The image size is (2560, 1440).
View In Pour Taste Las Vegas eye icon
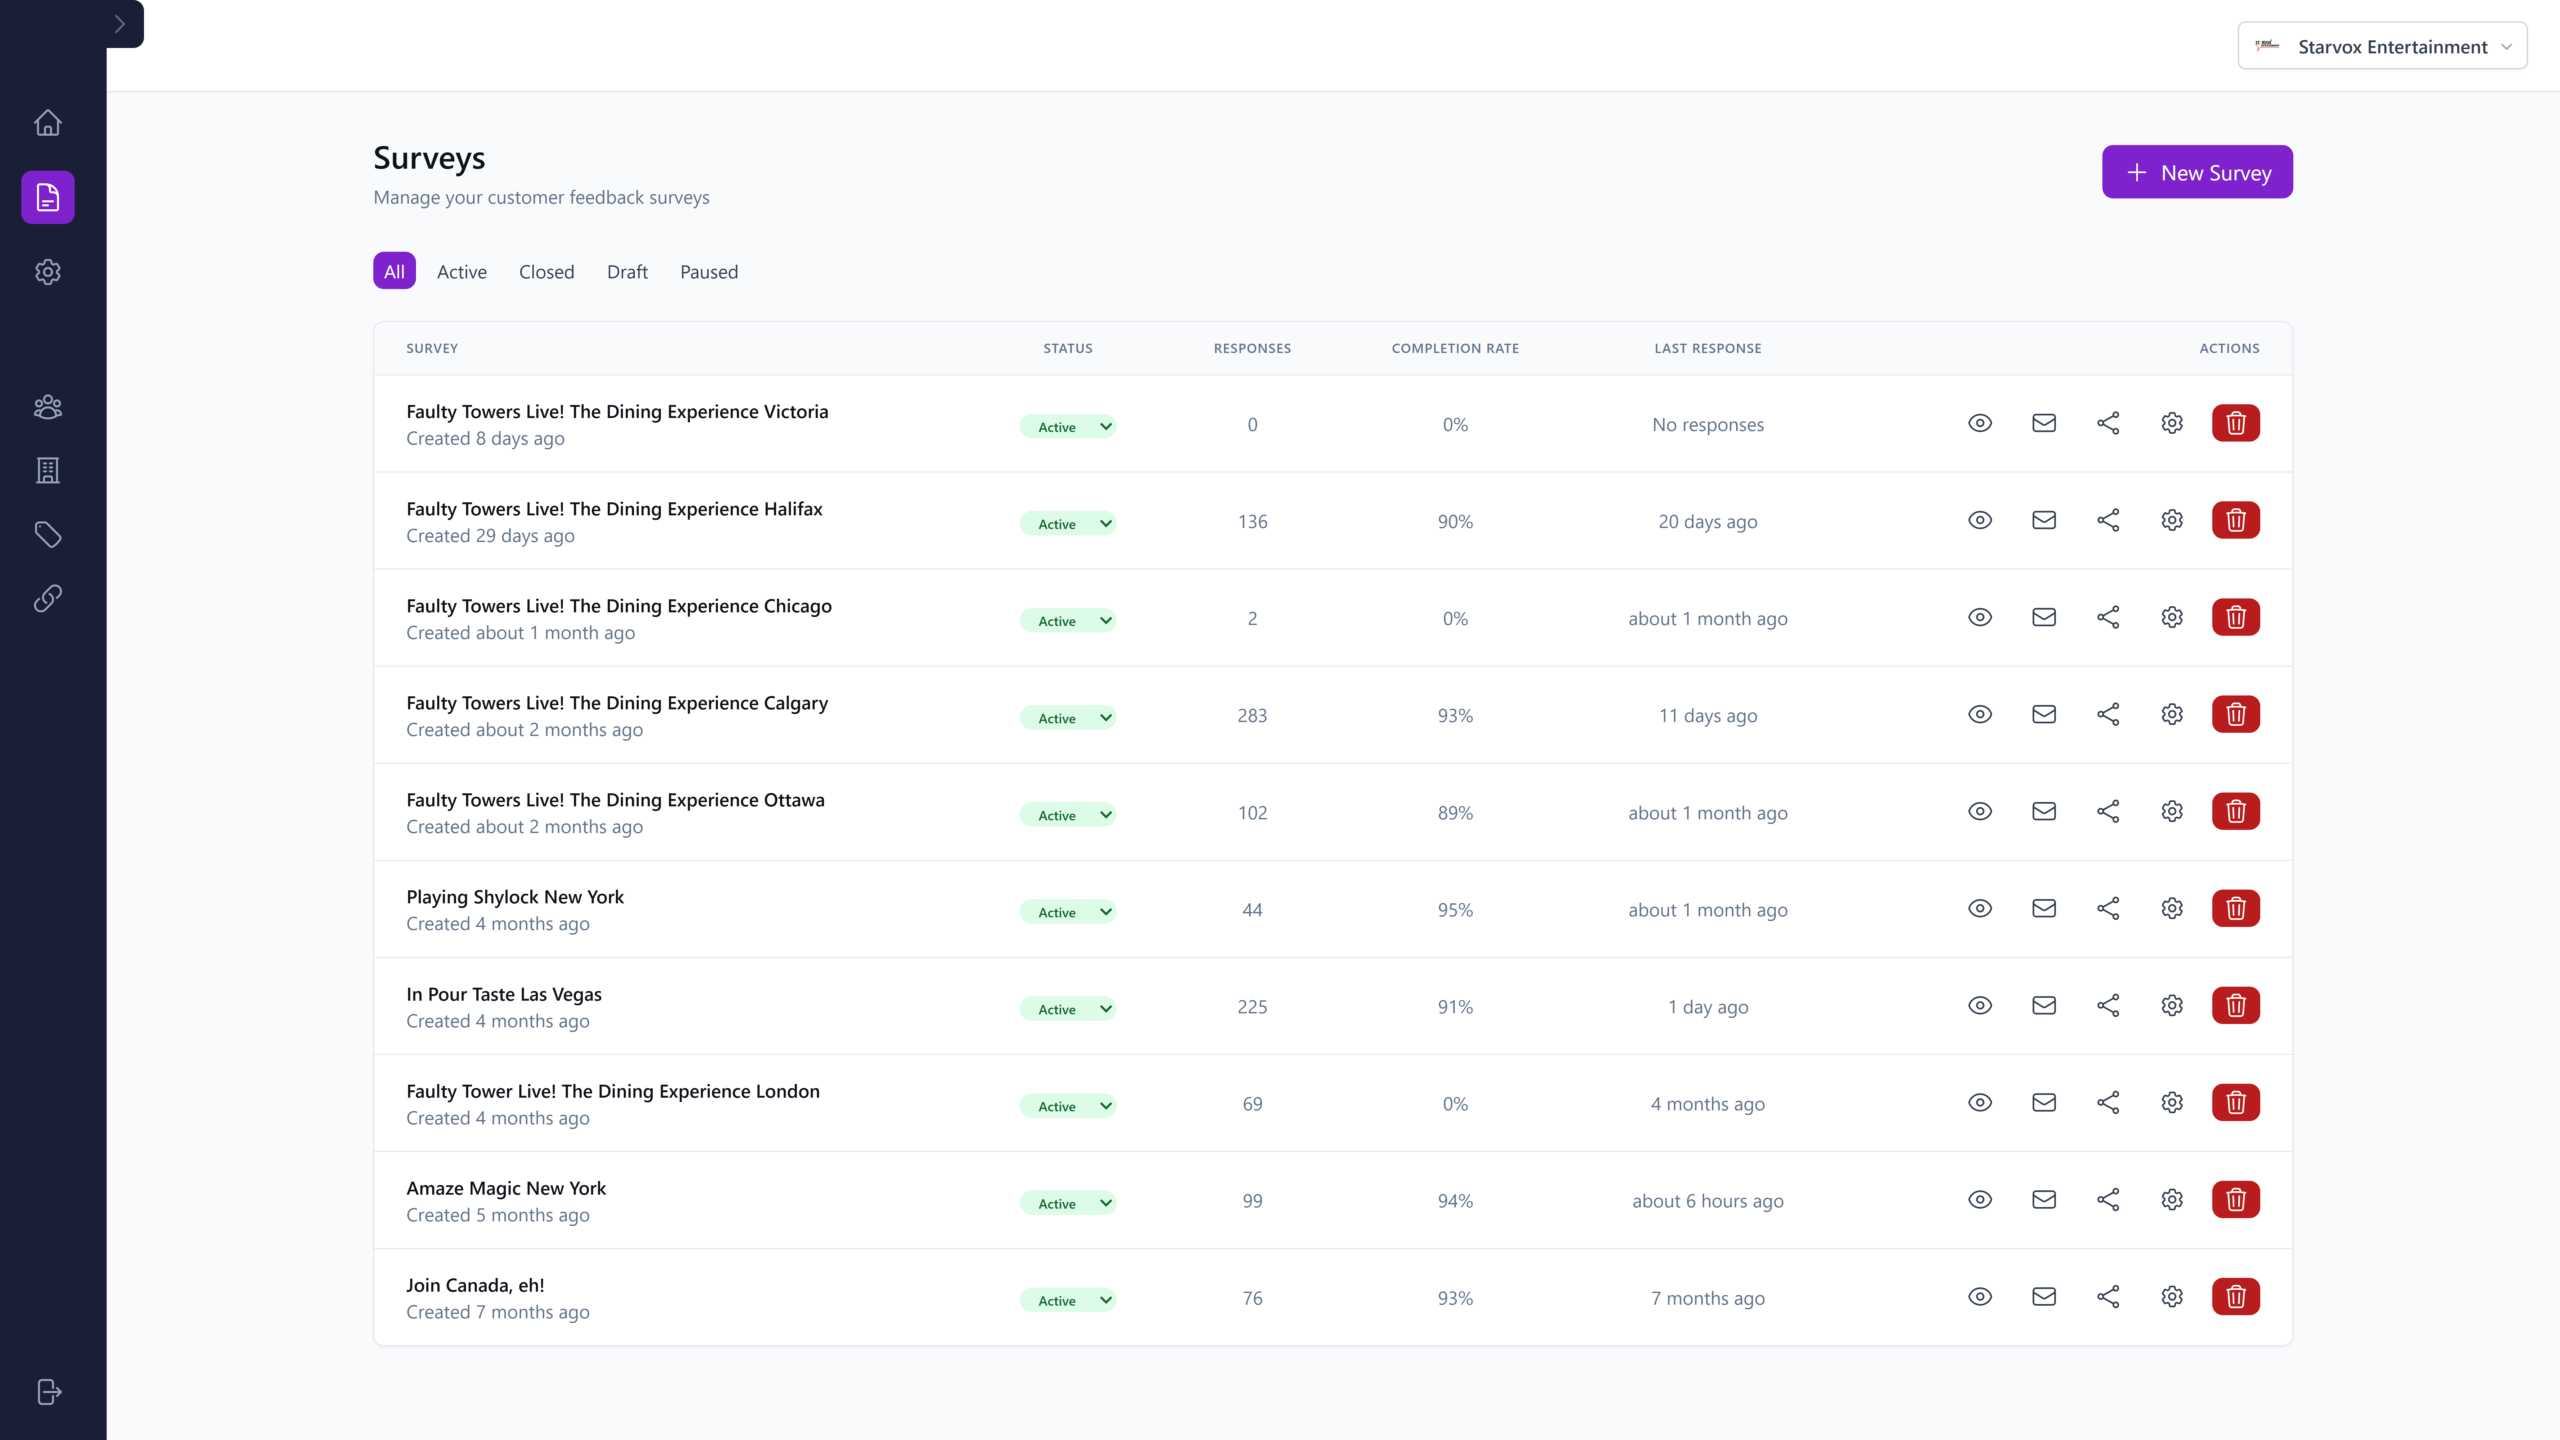(x=1979, y=1005)
